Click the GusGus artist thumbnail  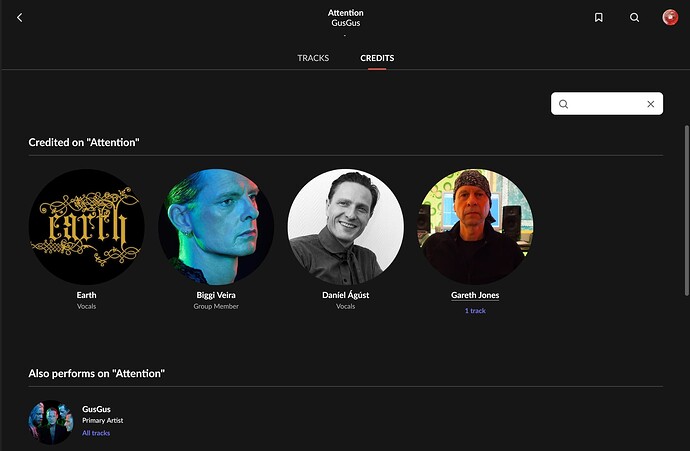(x=51, y=422)
